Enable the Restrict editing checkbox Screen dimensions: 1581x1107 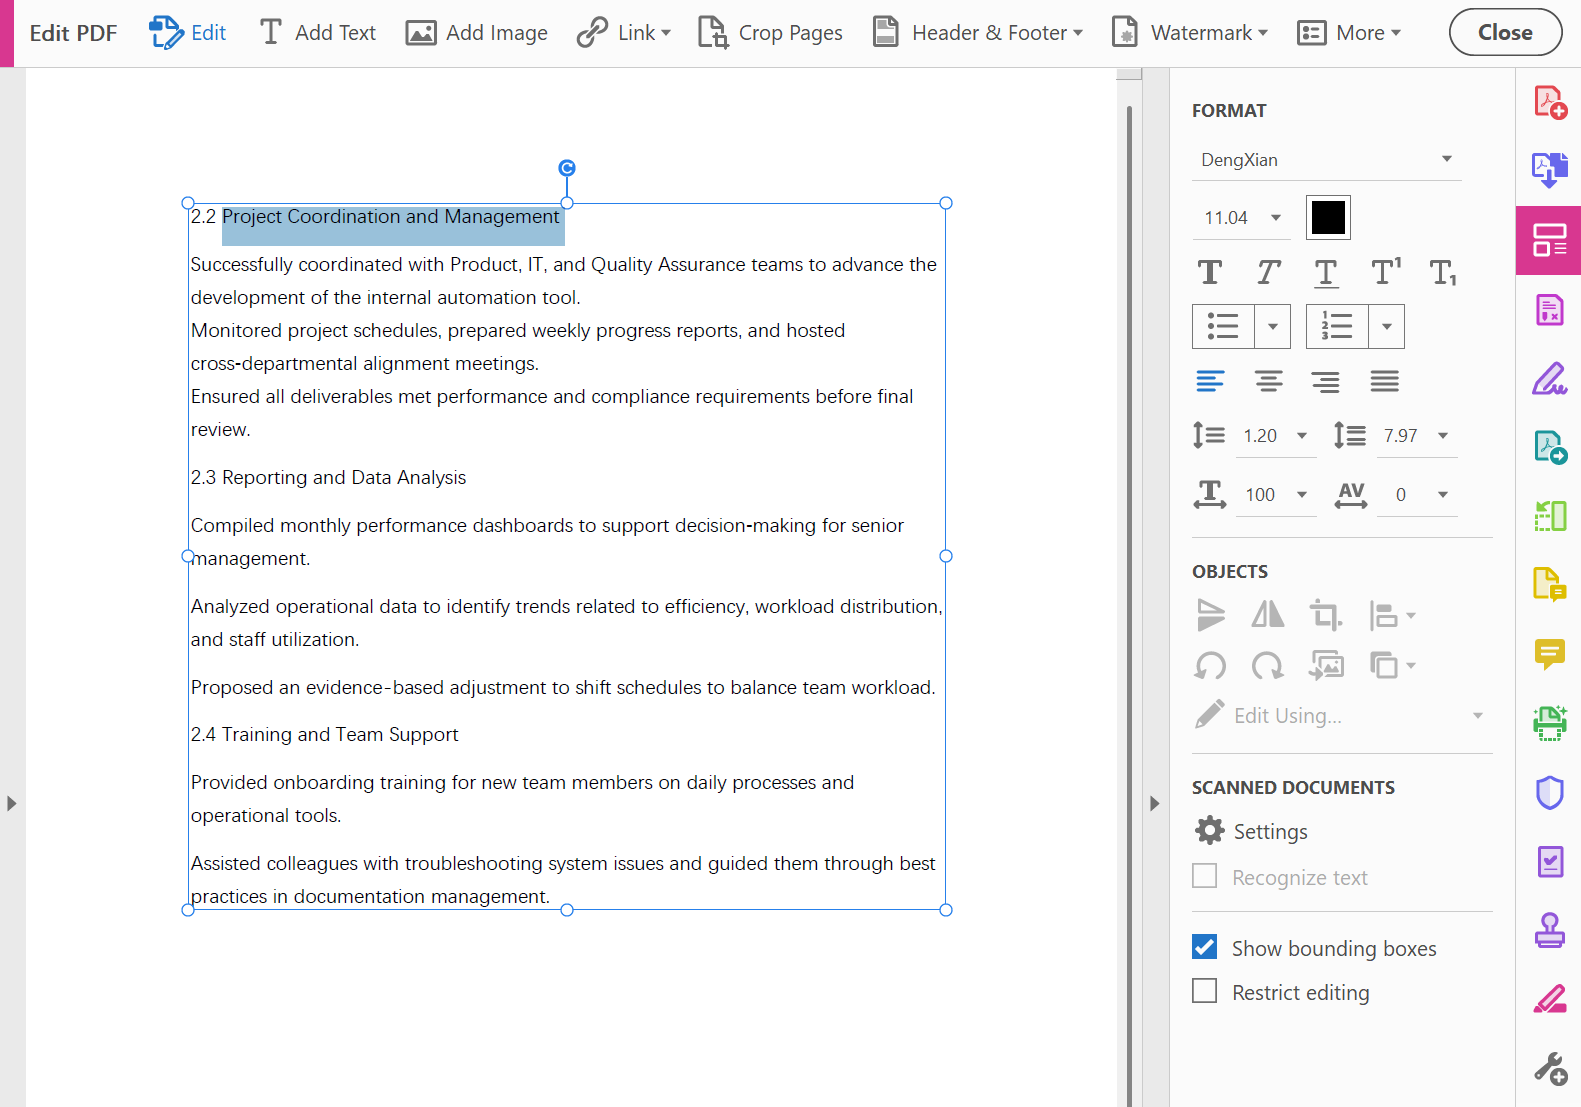1205,991
